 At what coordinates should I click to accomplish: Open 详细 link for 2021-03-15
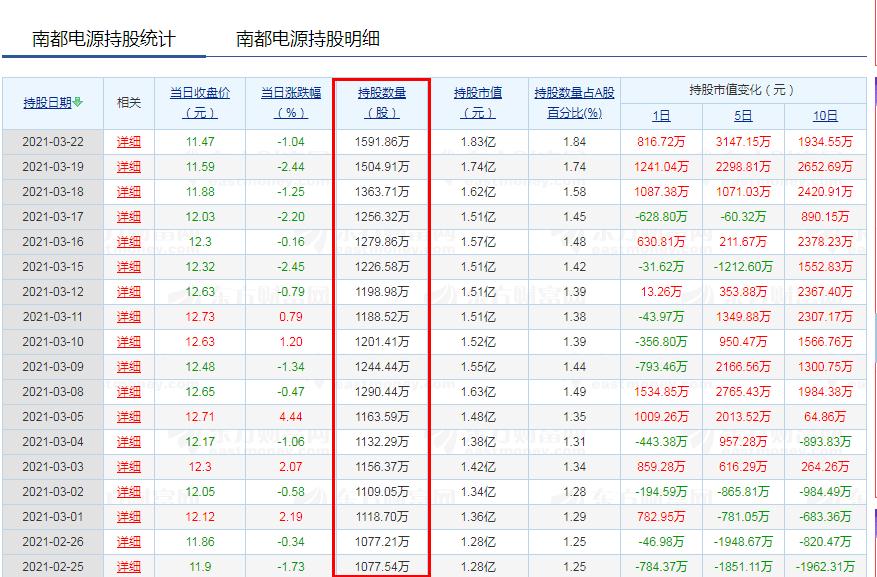pos(129,267)
